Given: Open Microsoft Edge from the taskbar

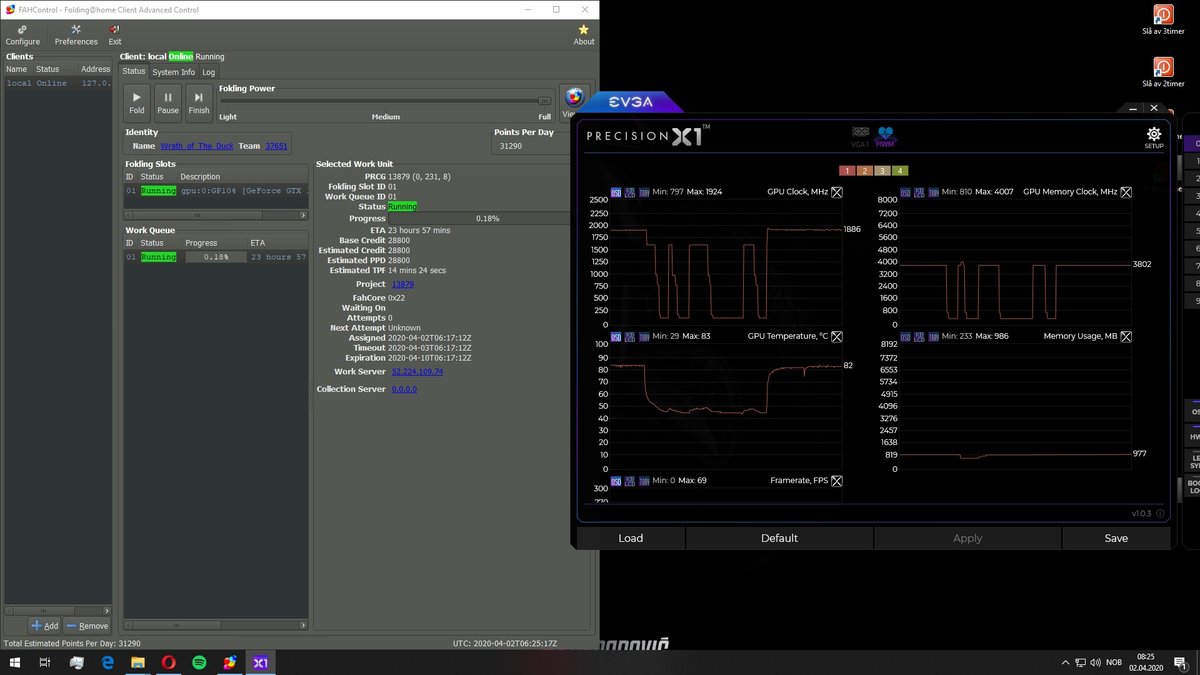Looking at the screenshot, I should tap(108, 663).
